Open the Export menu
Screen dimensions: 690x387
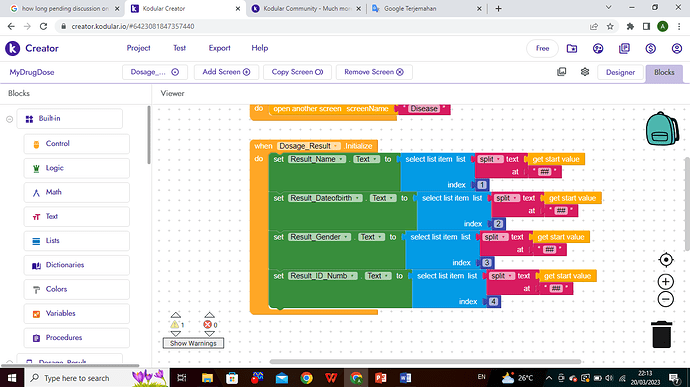[219, 48]
